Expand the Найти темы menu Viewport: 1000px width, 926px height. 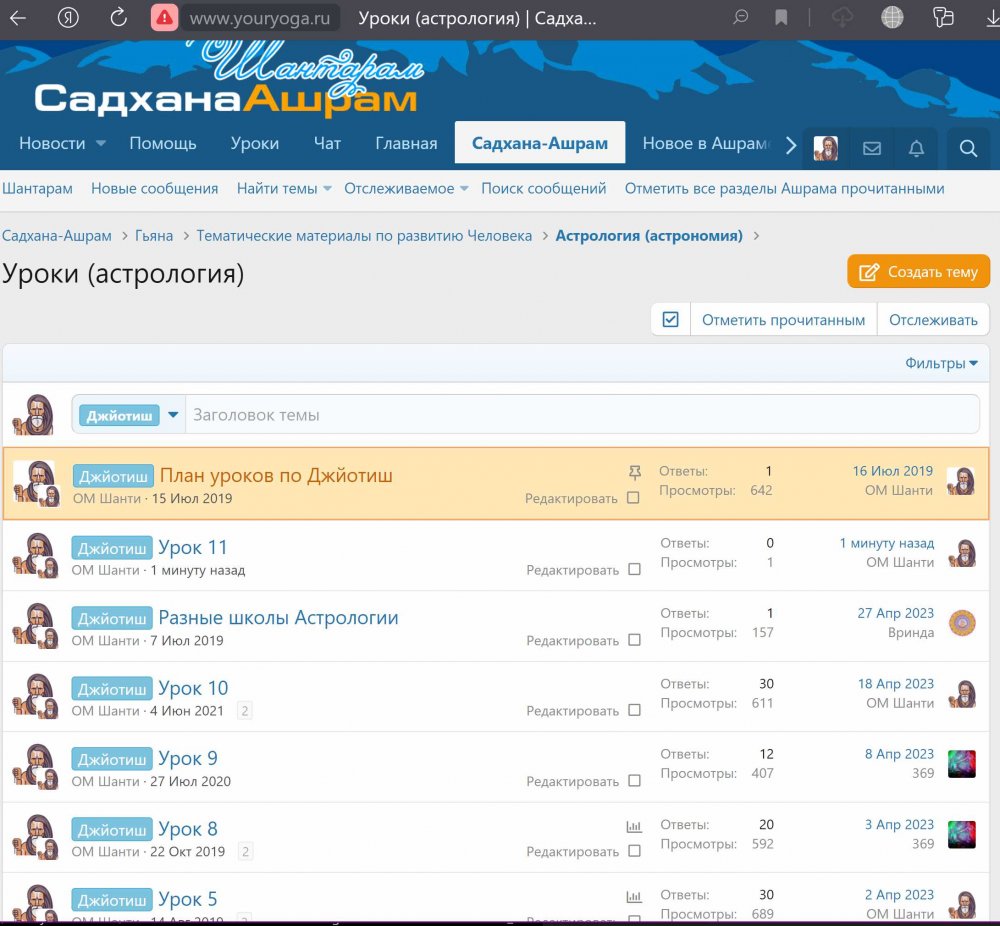284,188
